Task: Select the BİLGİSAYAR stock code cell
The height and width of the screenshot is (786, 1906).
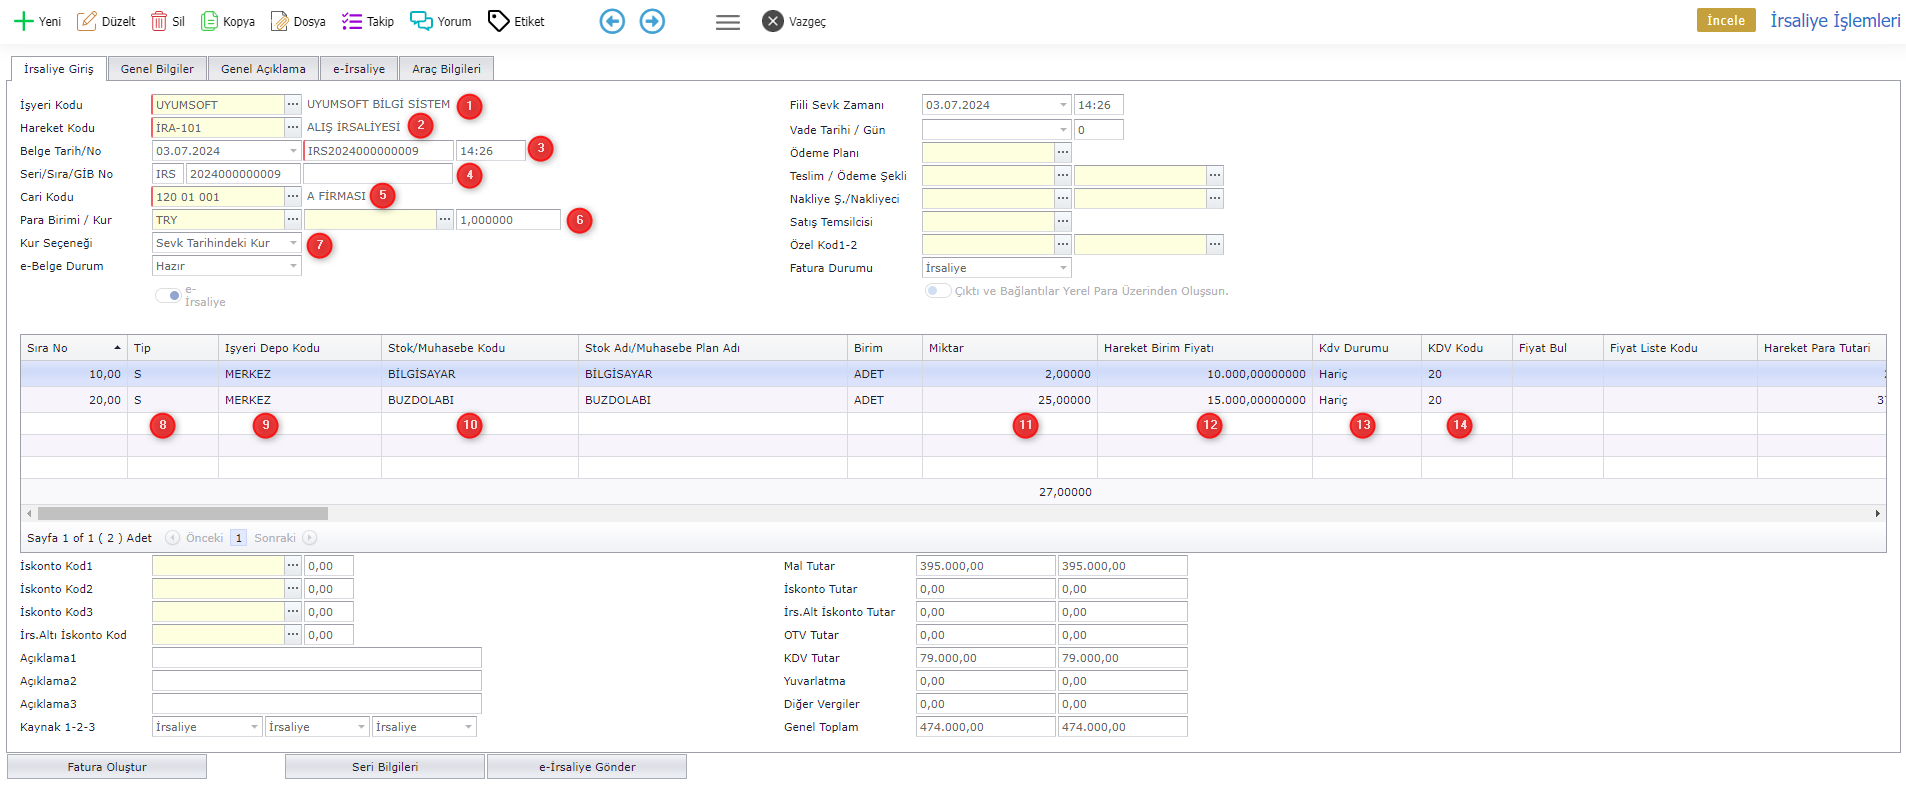Action: point(480,374)
